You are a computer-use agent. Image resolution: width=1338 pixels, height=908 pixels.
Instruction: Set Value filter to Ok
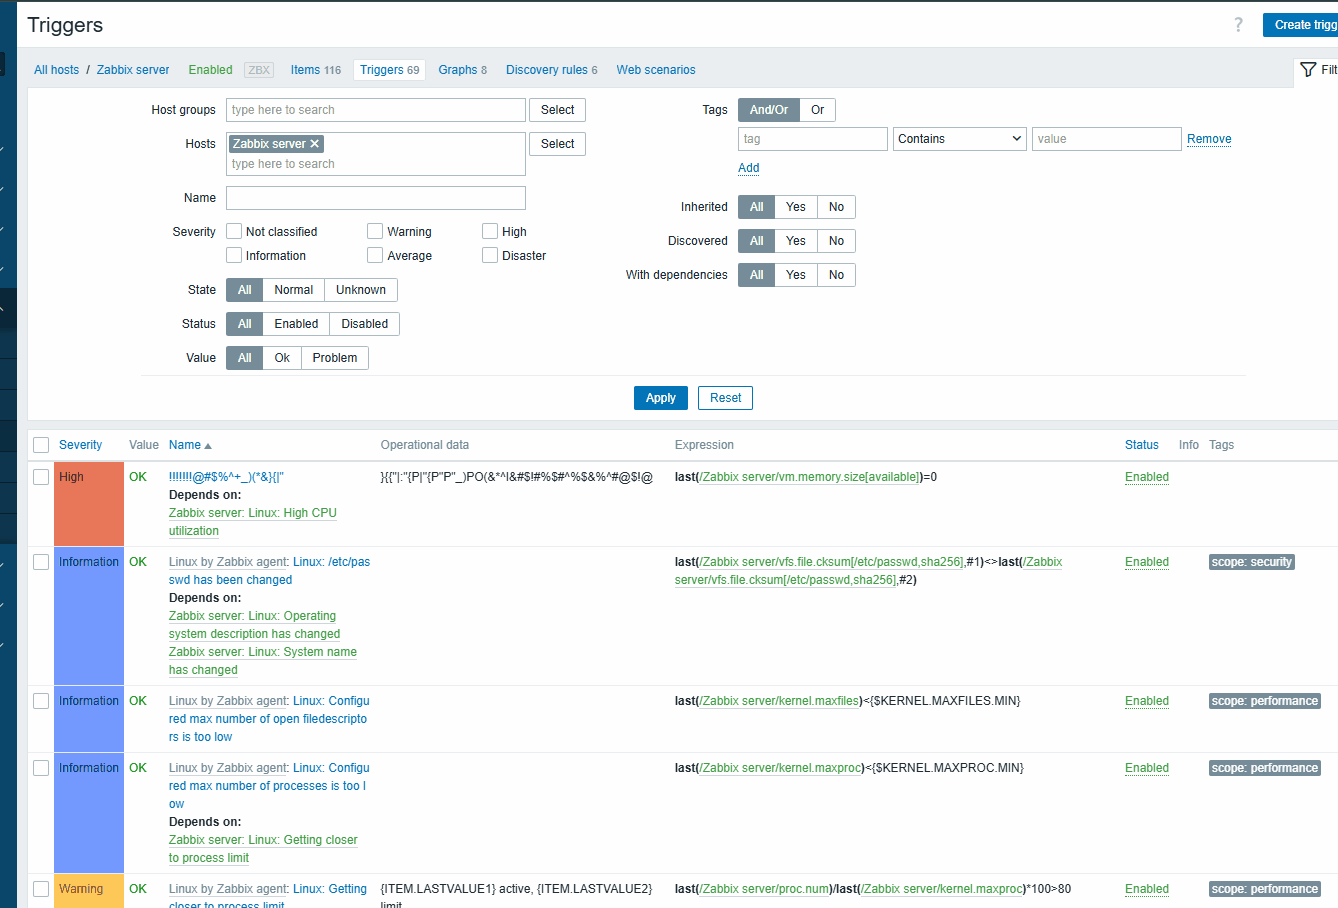point(283,358)
